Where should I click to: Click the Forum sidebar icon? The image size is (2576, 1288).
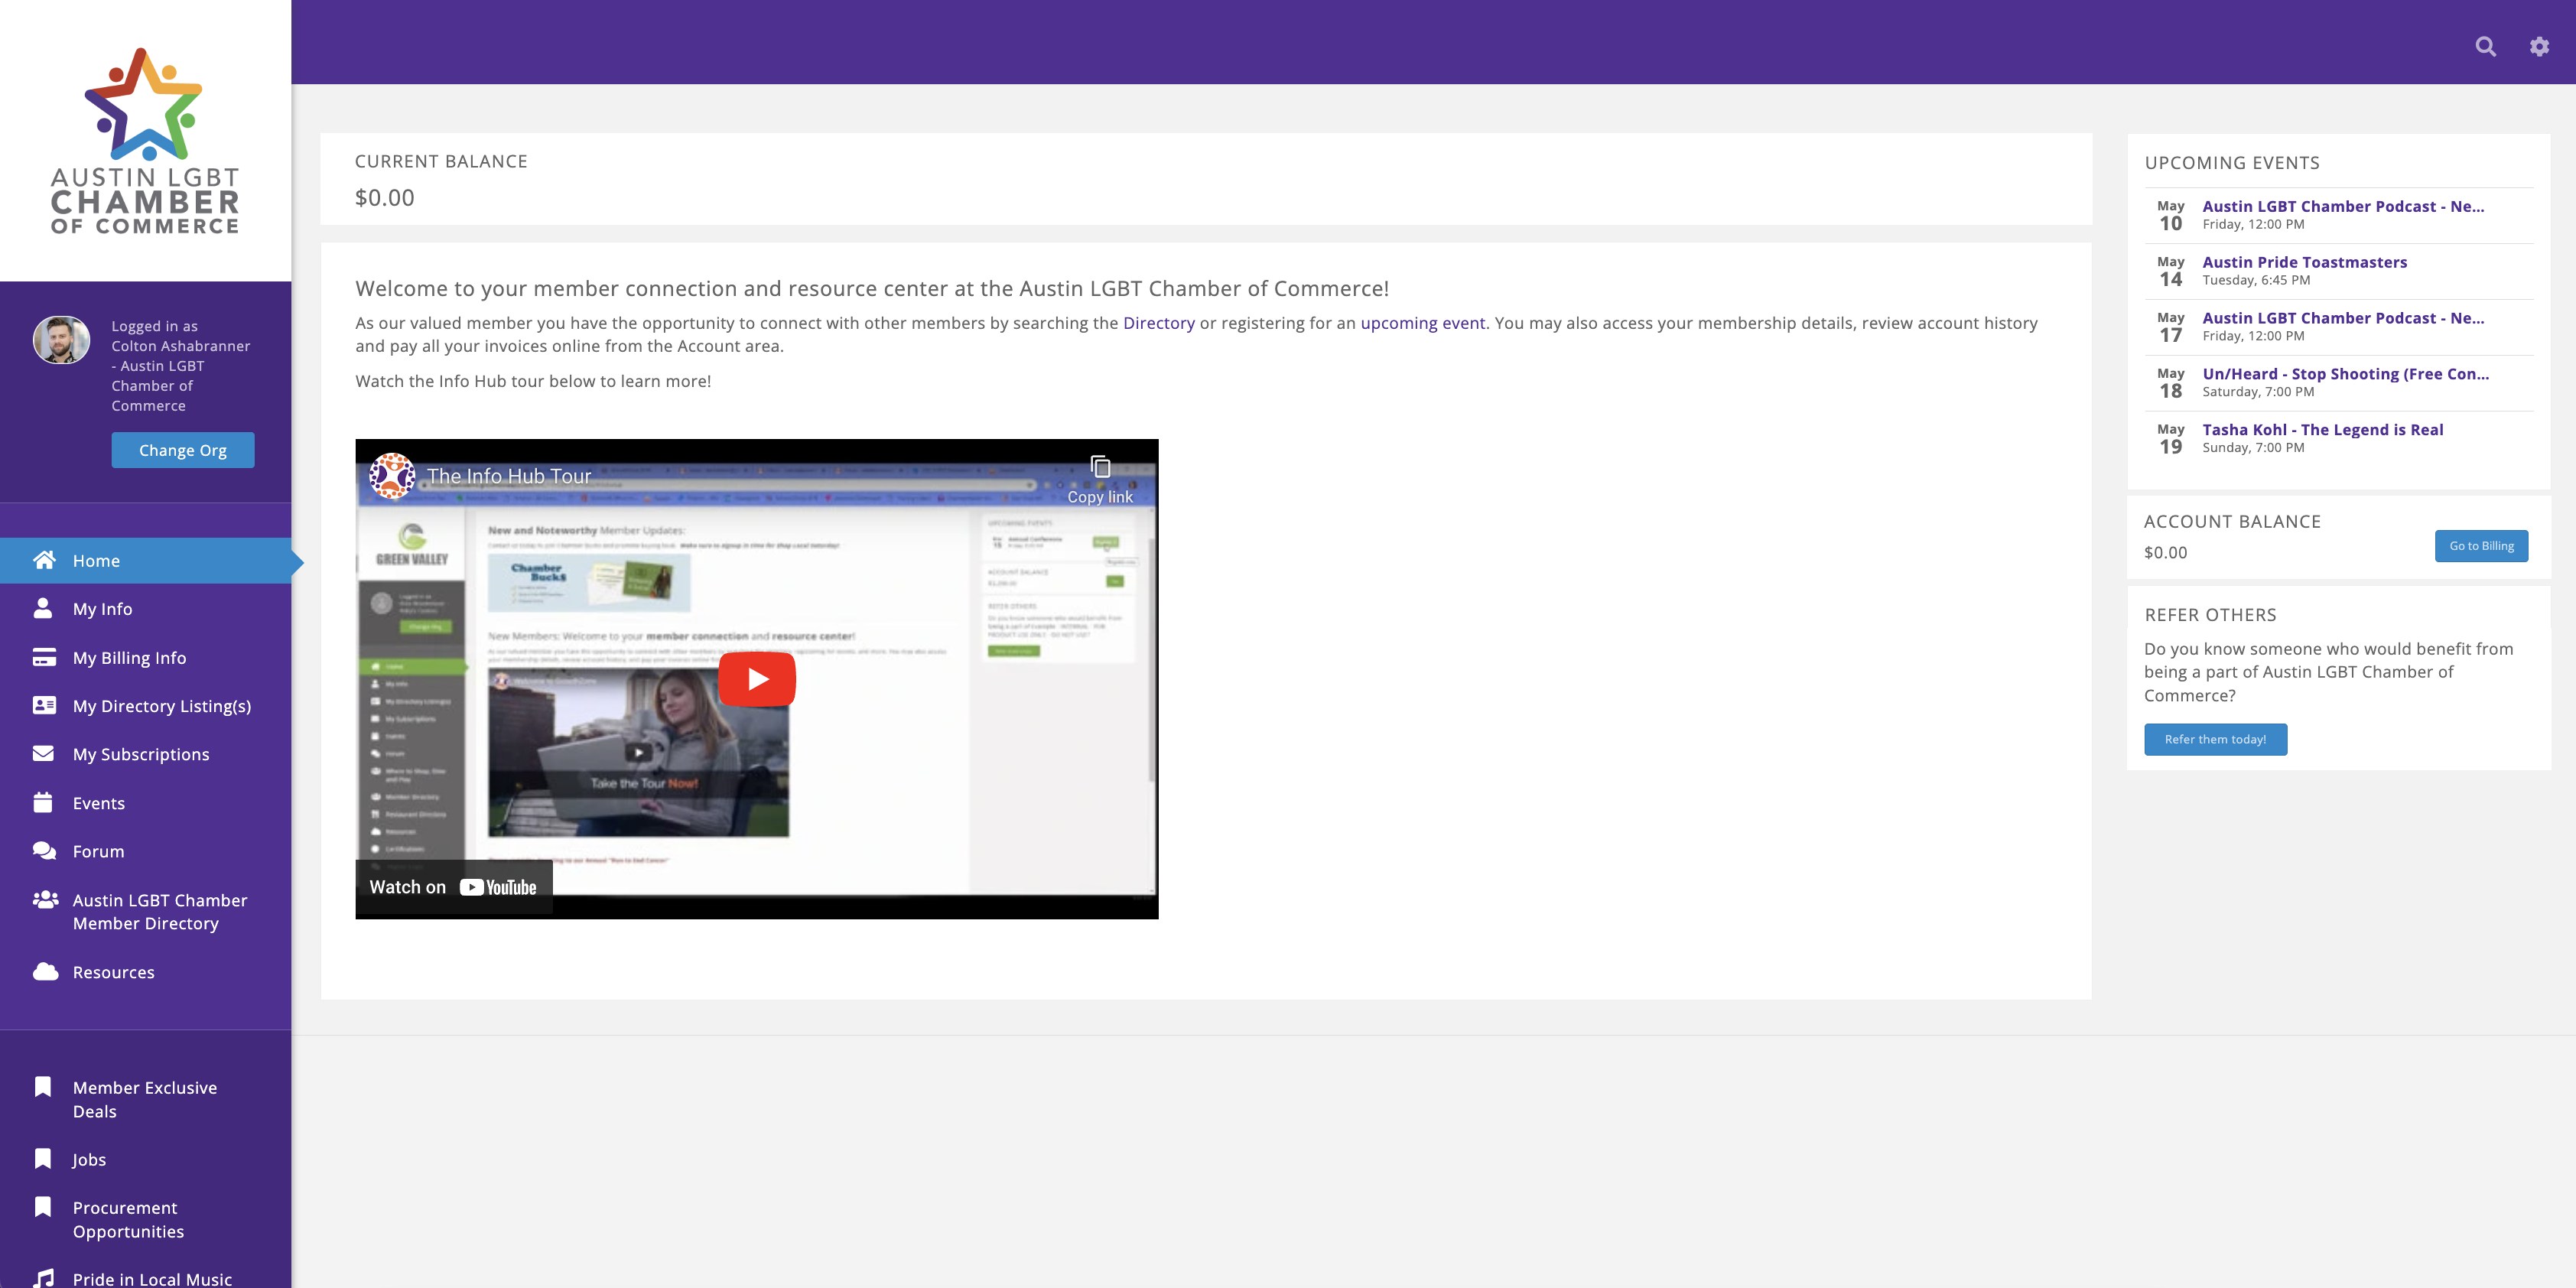pos(44,851)
